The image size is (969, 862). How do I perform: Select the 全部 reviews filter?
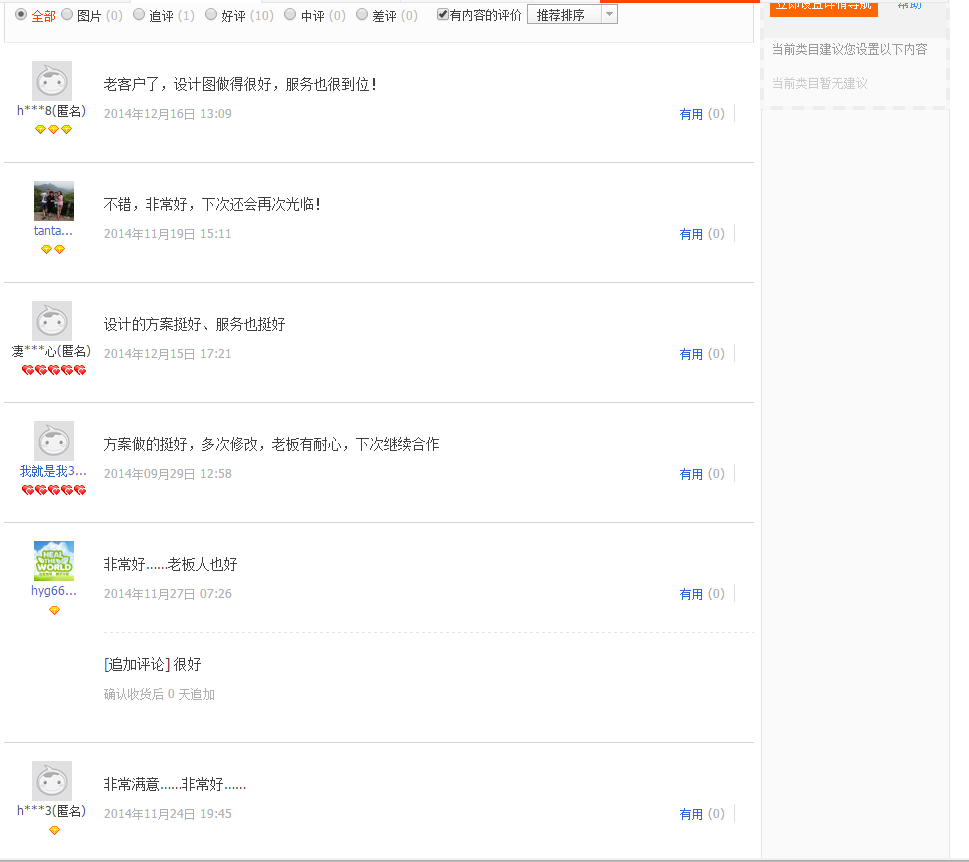(21, 15)
